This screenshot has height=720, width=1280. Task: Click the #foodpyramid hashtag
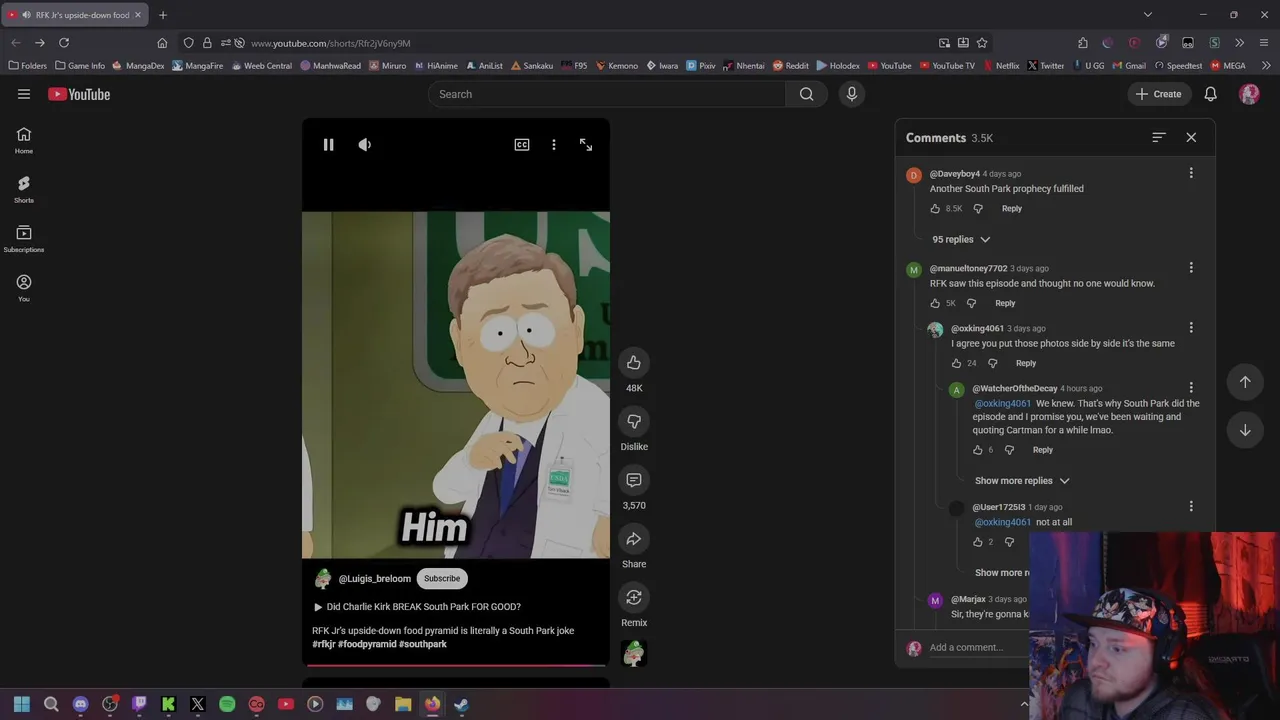[x=367, y=644]
